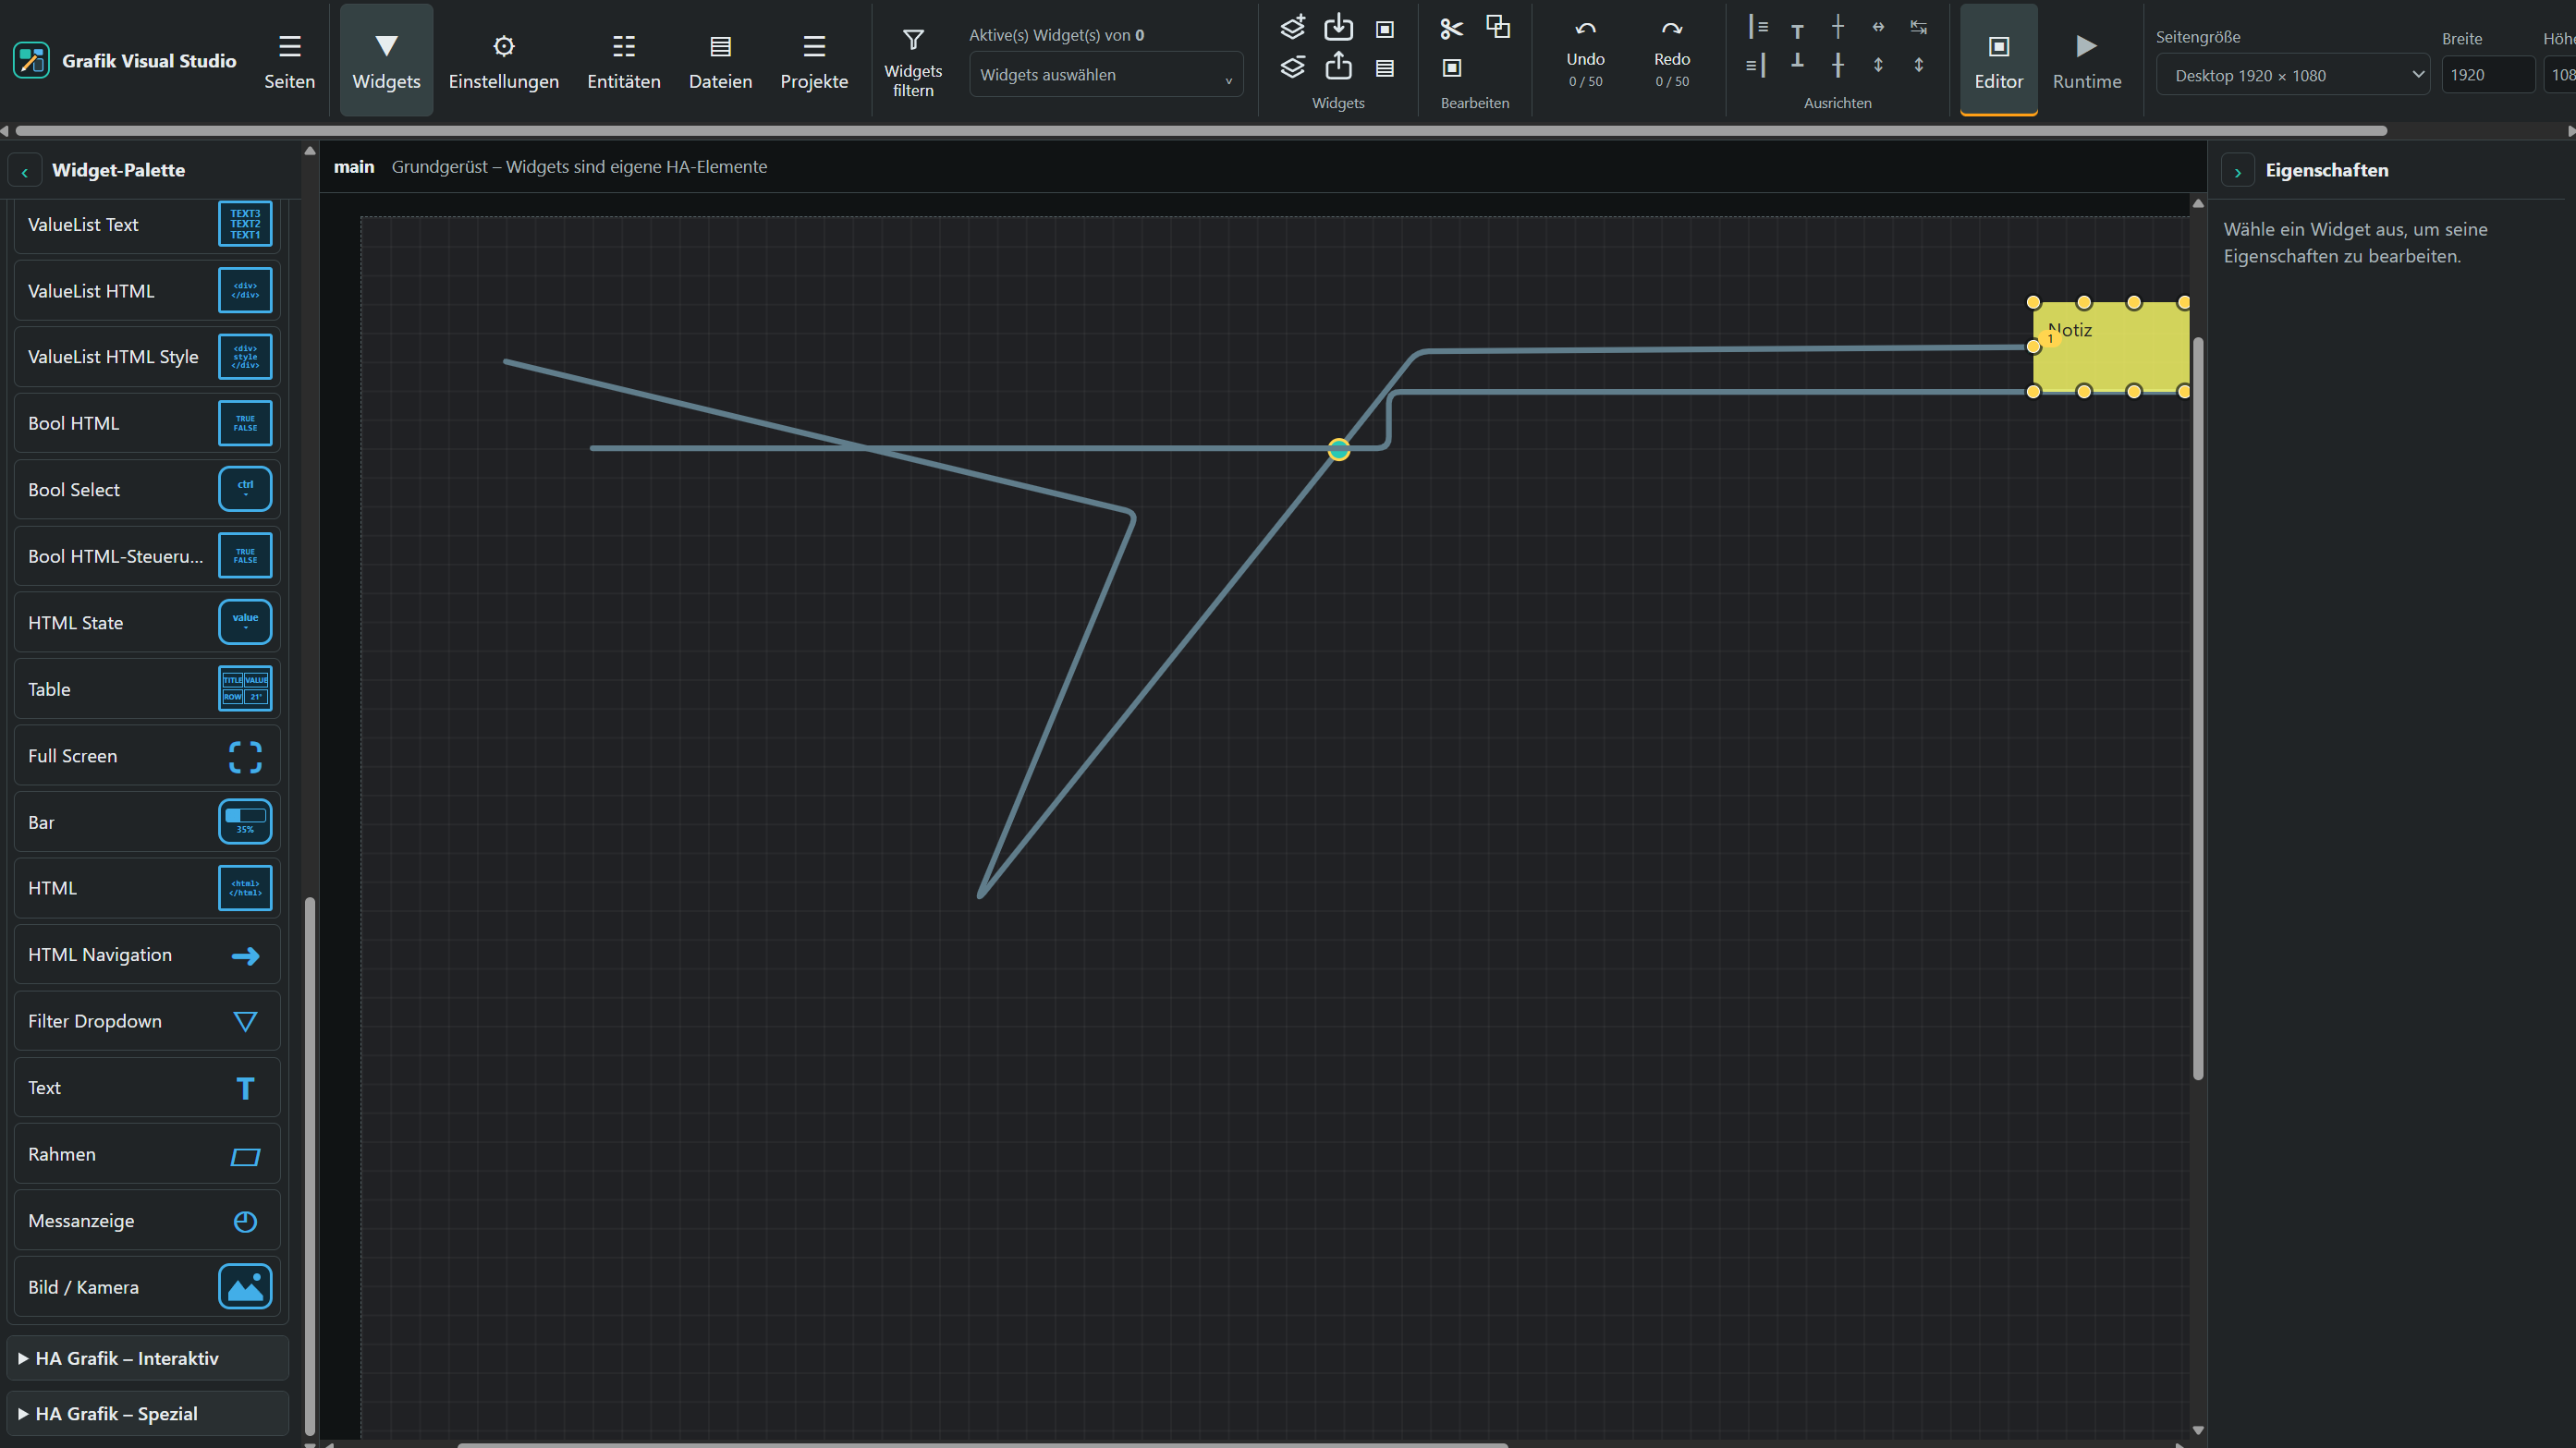Image resolution: width=2576 pixels, height=1448 pixels.
Task: Click the horizontal lines list icon in Widgets group
Action: coord(1384,68)
